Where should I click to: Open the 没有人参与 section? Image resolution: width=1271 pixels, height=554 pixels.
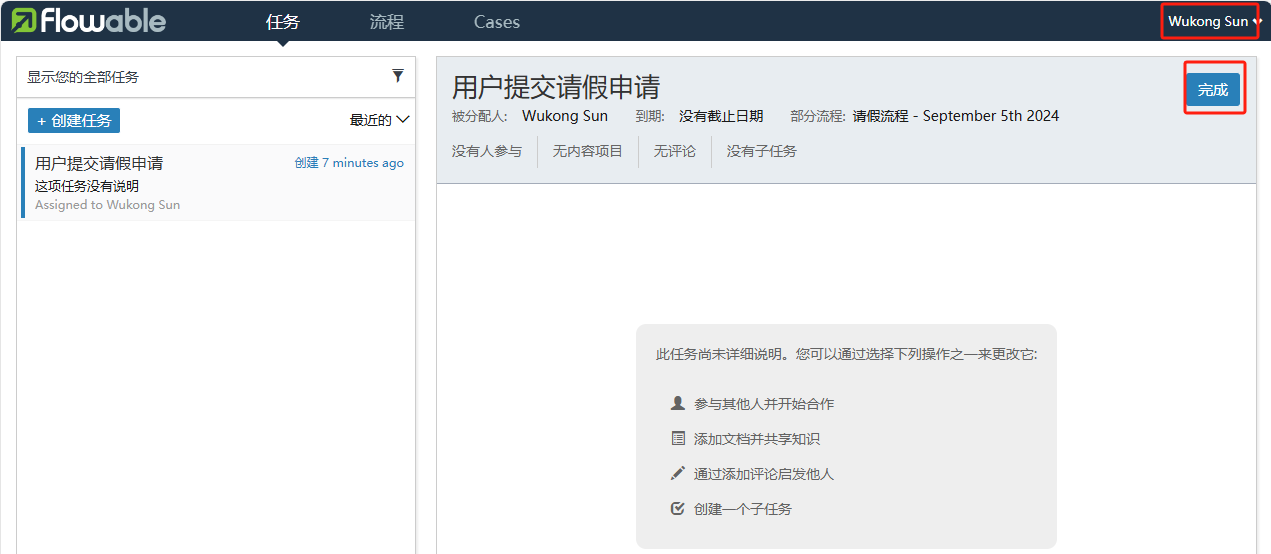click(487, 152)
